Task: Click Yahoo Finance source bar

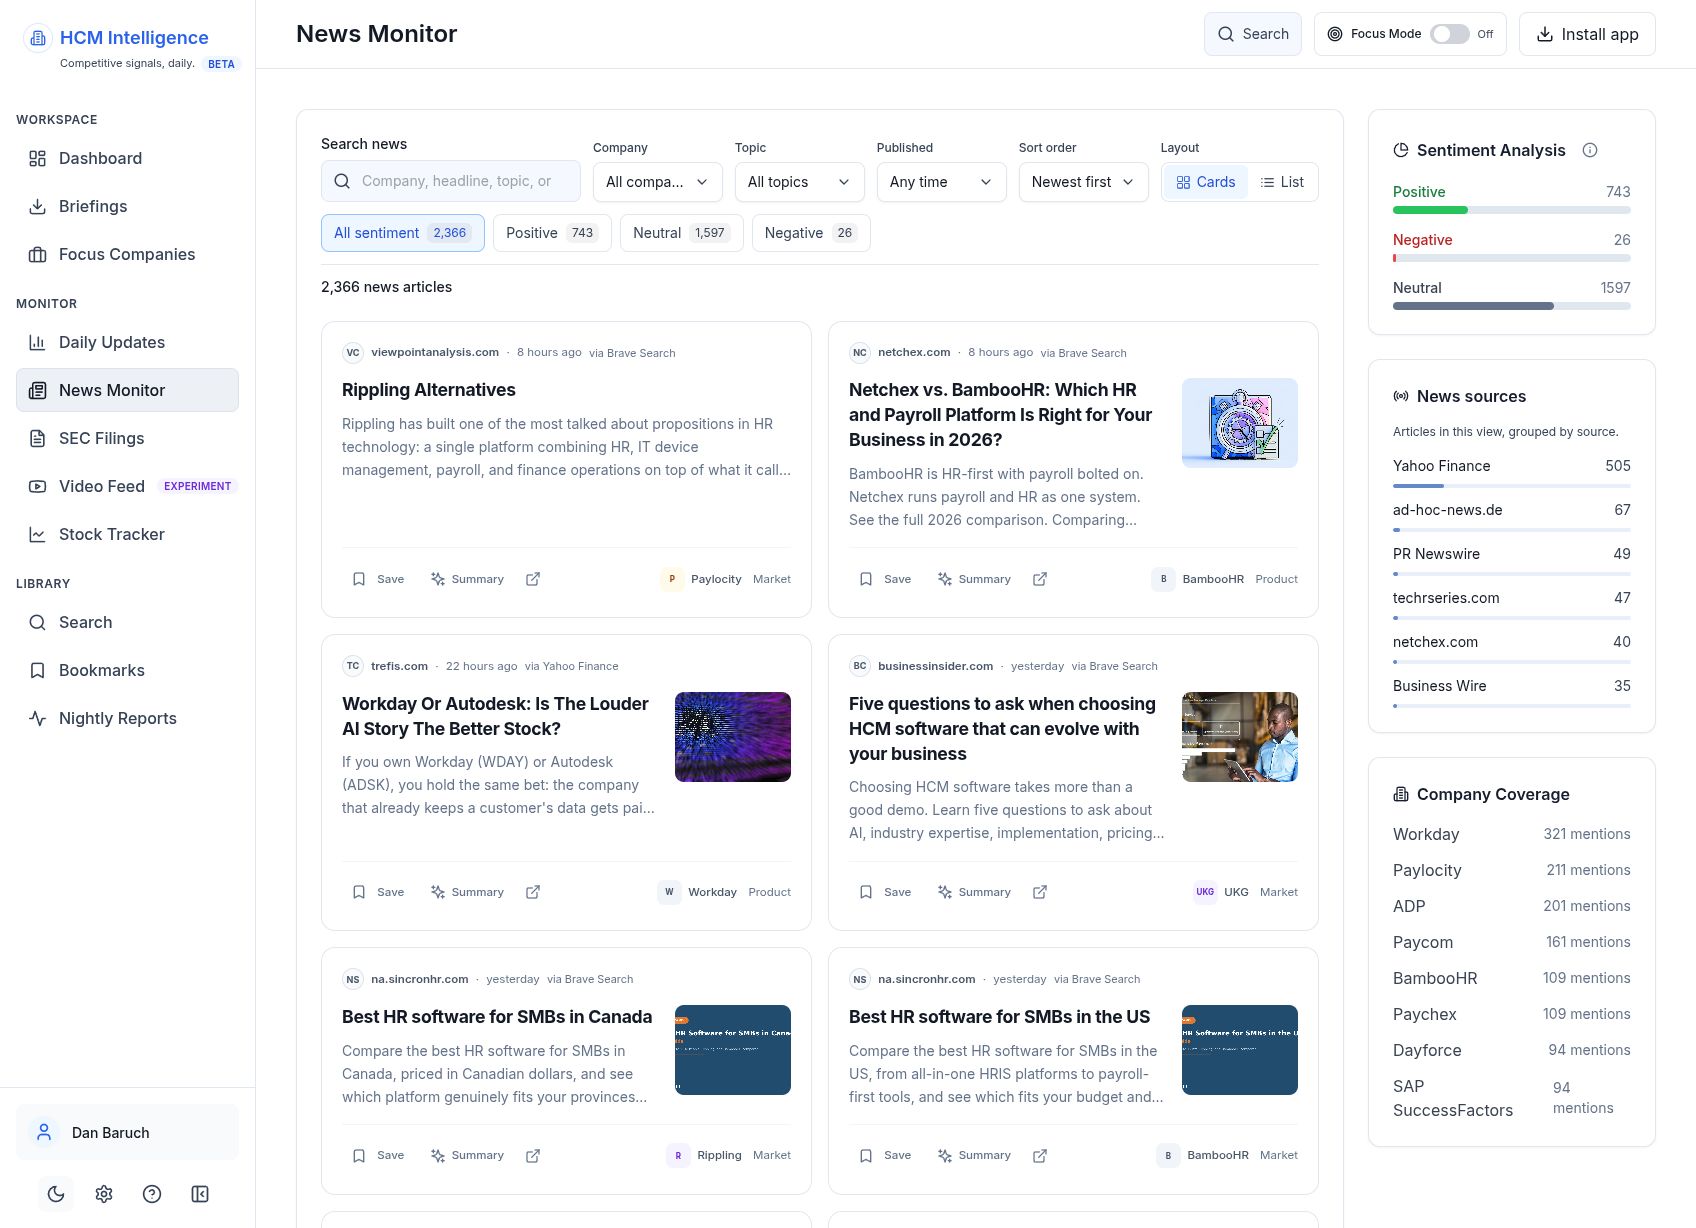Action: pos(1511,486)
